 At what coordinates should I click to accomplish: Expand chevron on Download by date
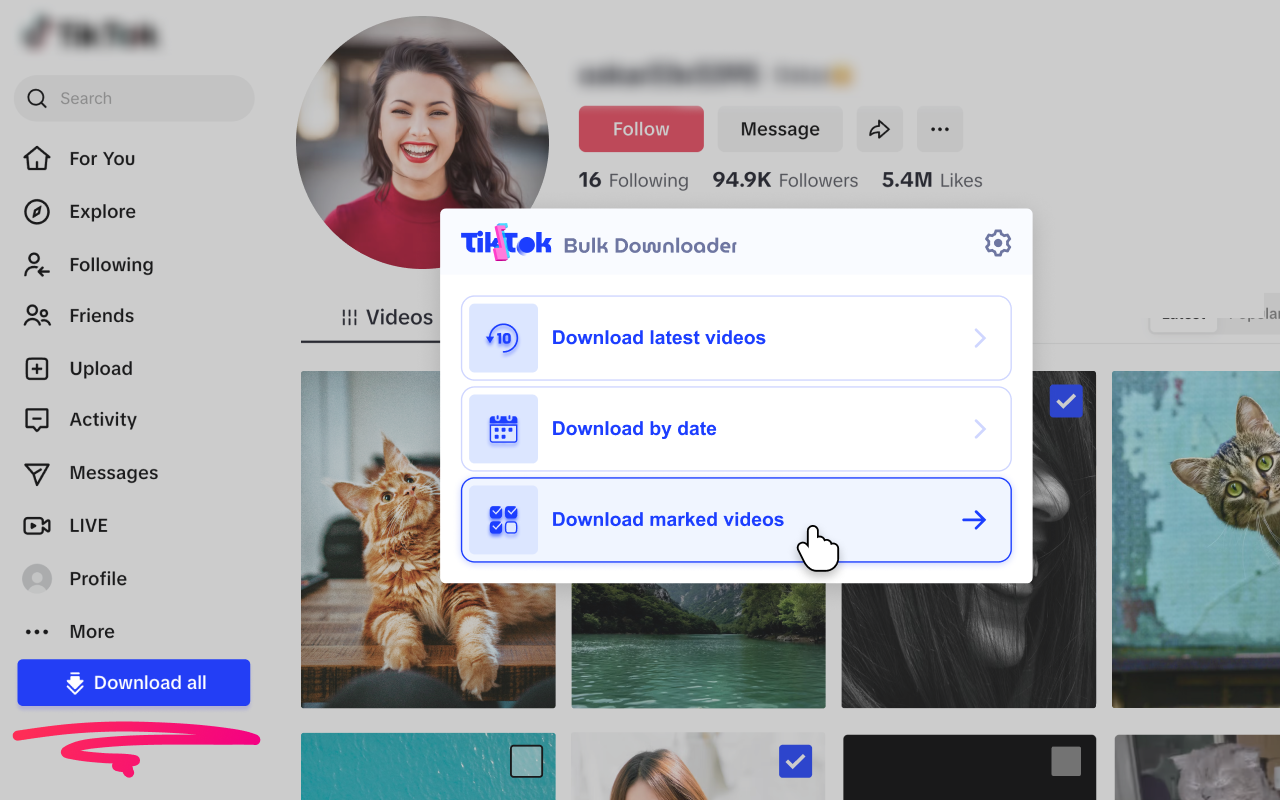(980, 429)
